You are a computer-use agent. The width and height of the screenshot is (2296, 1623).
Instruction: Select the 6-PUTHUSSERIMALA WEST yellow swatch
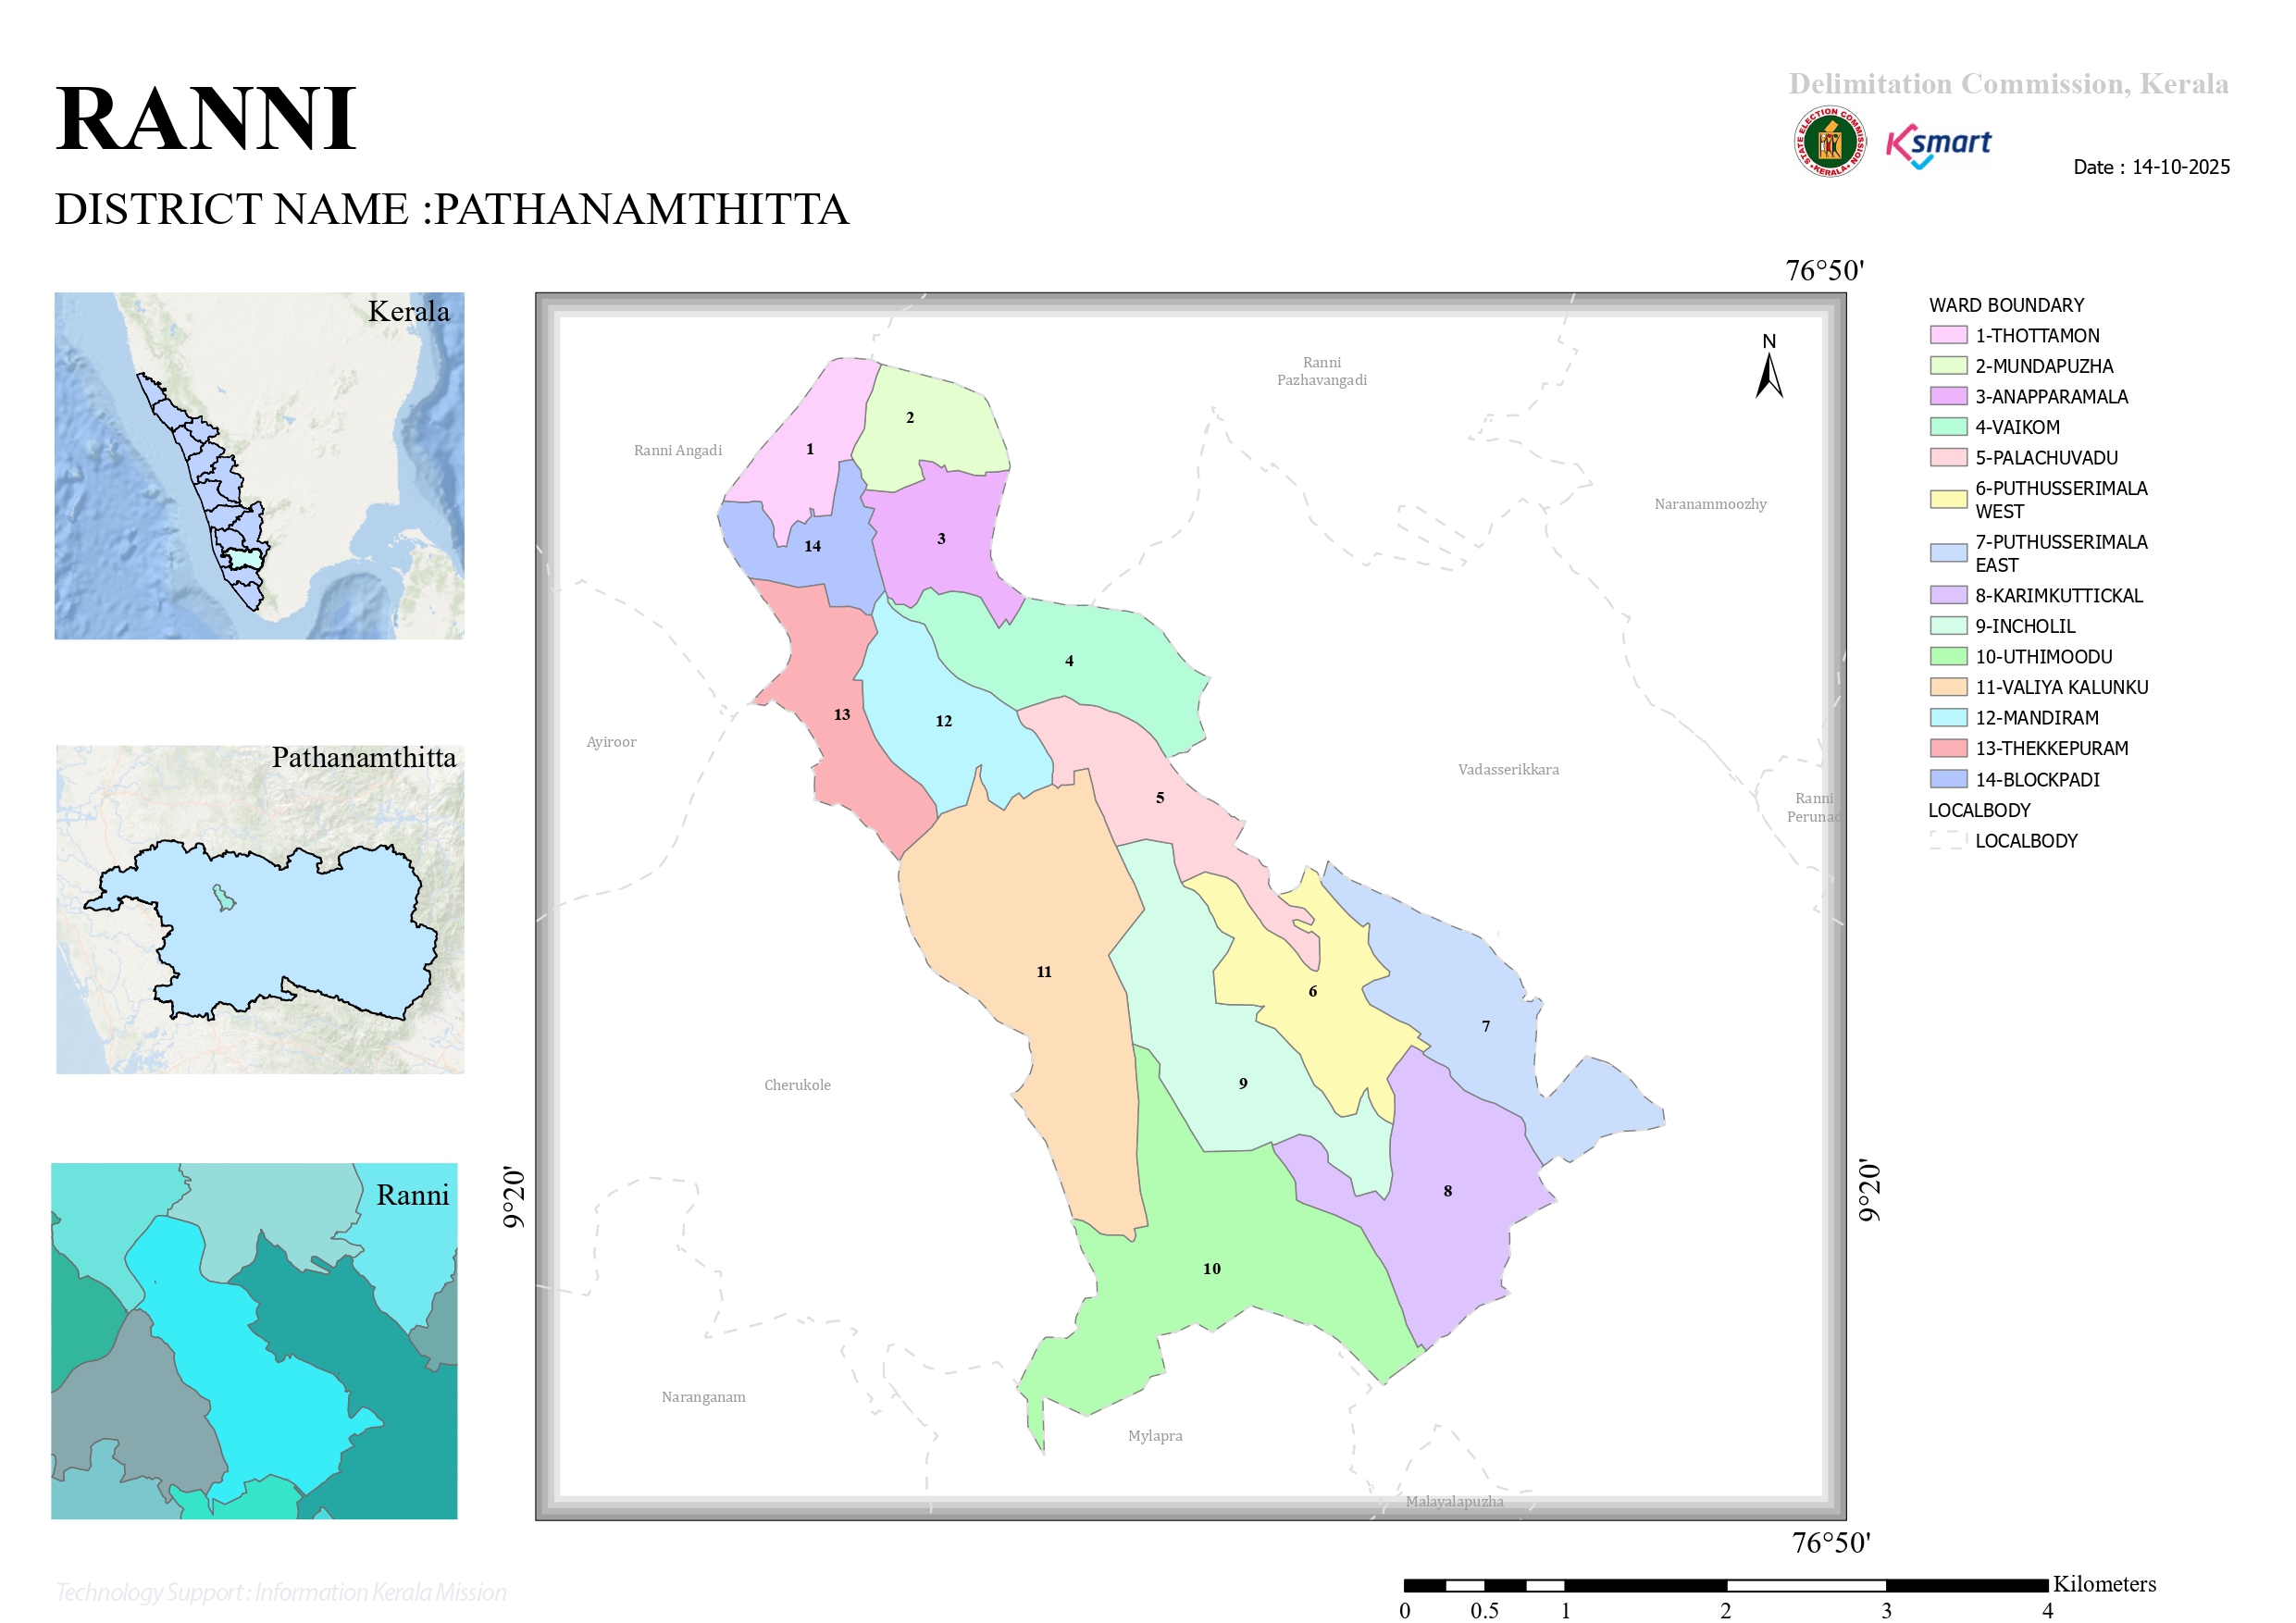pos(1948,499)
